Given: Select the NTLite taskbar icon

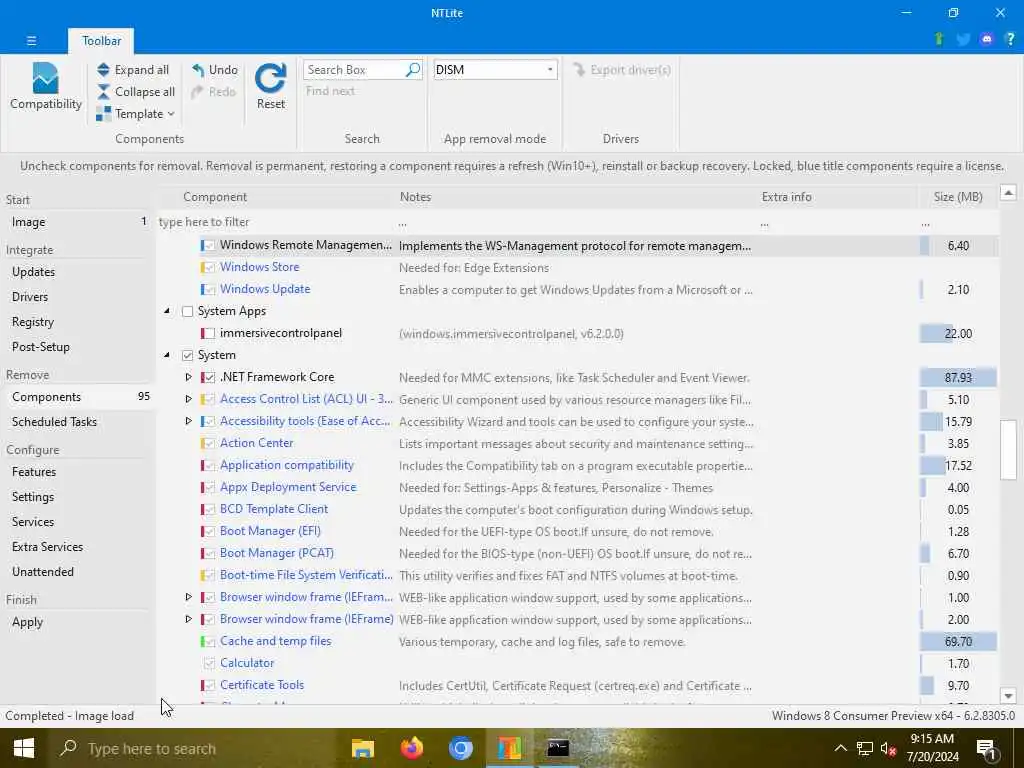Looking at the screenshot, I should tap(509, 748).
